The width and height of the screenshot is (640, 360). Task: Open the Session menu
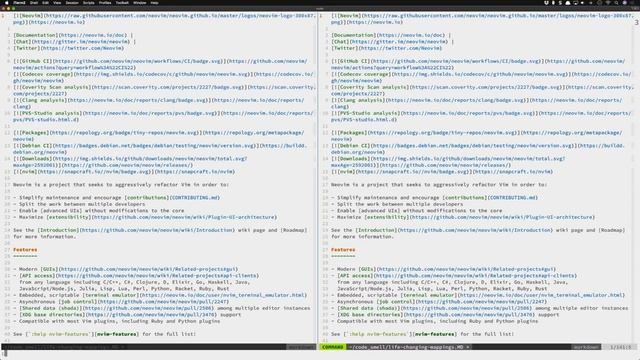tap(72, 2)
